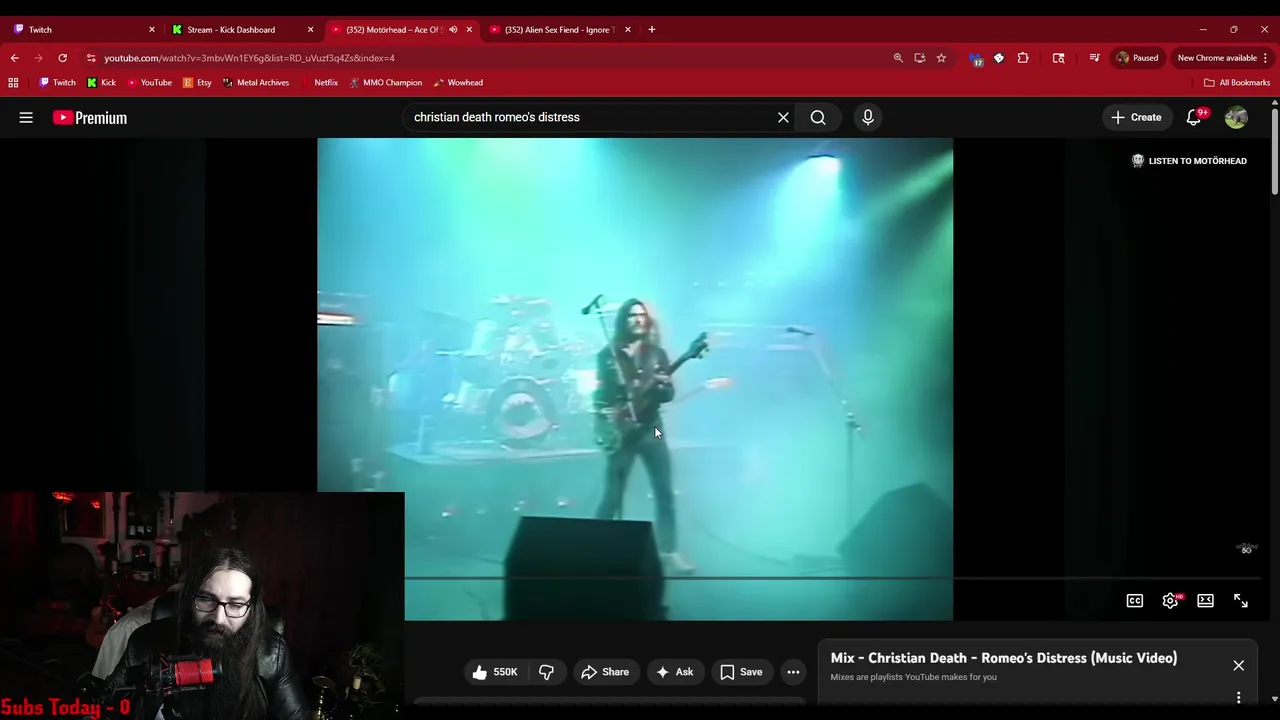Open extension icon with 17 badge
Image resolution: width=1280 pixels, height=720 pixels.
coord(976,58)
